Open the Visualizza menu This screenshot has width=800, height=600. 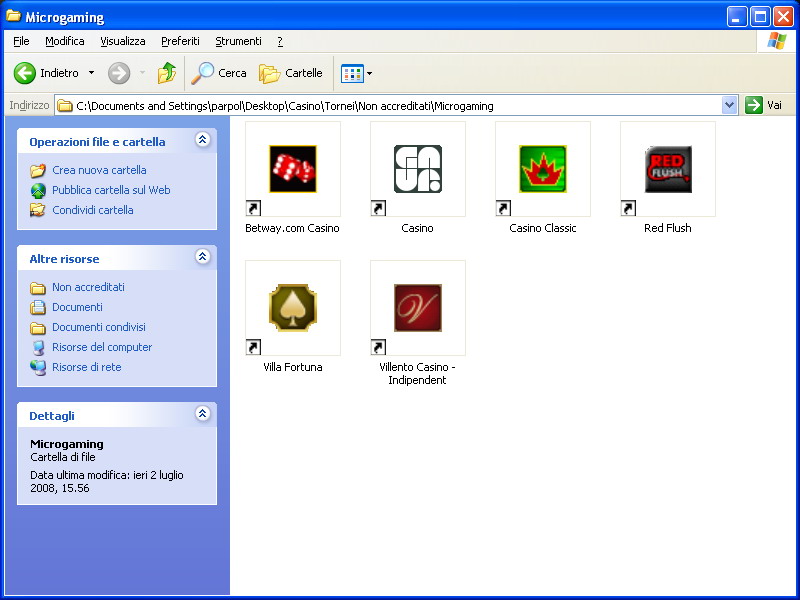122,41
